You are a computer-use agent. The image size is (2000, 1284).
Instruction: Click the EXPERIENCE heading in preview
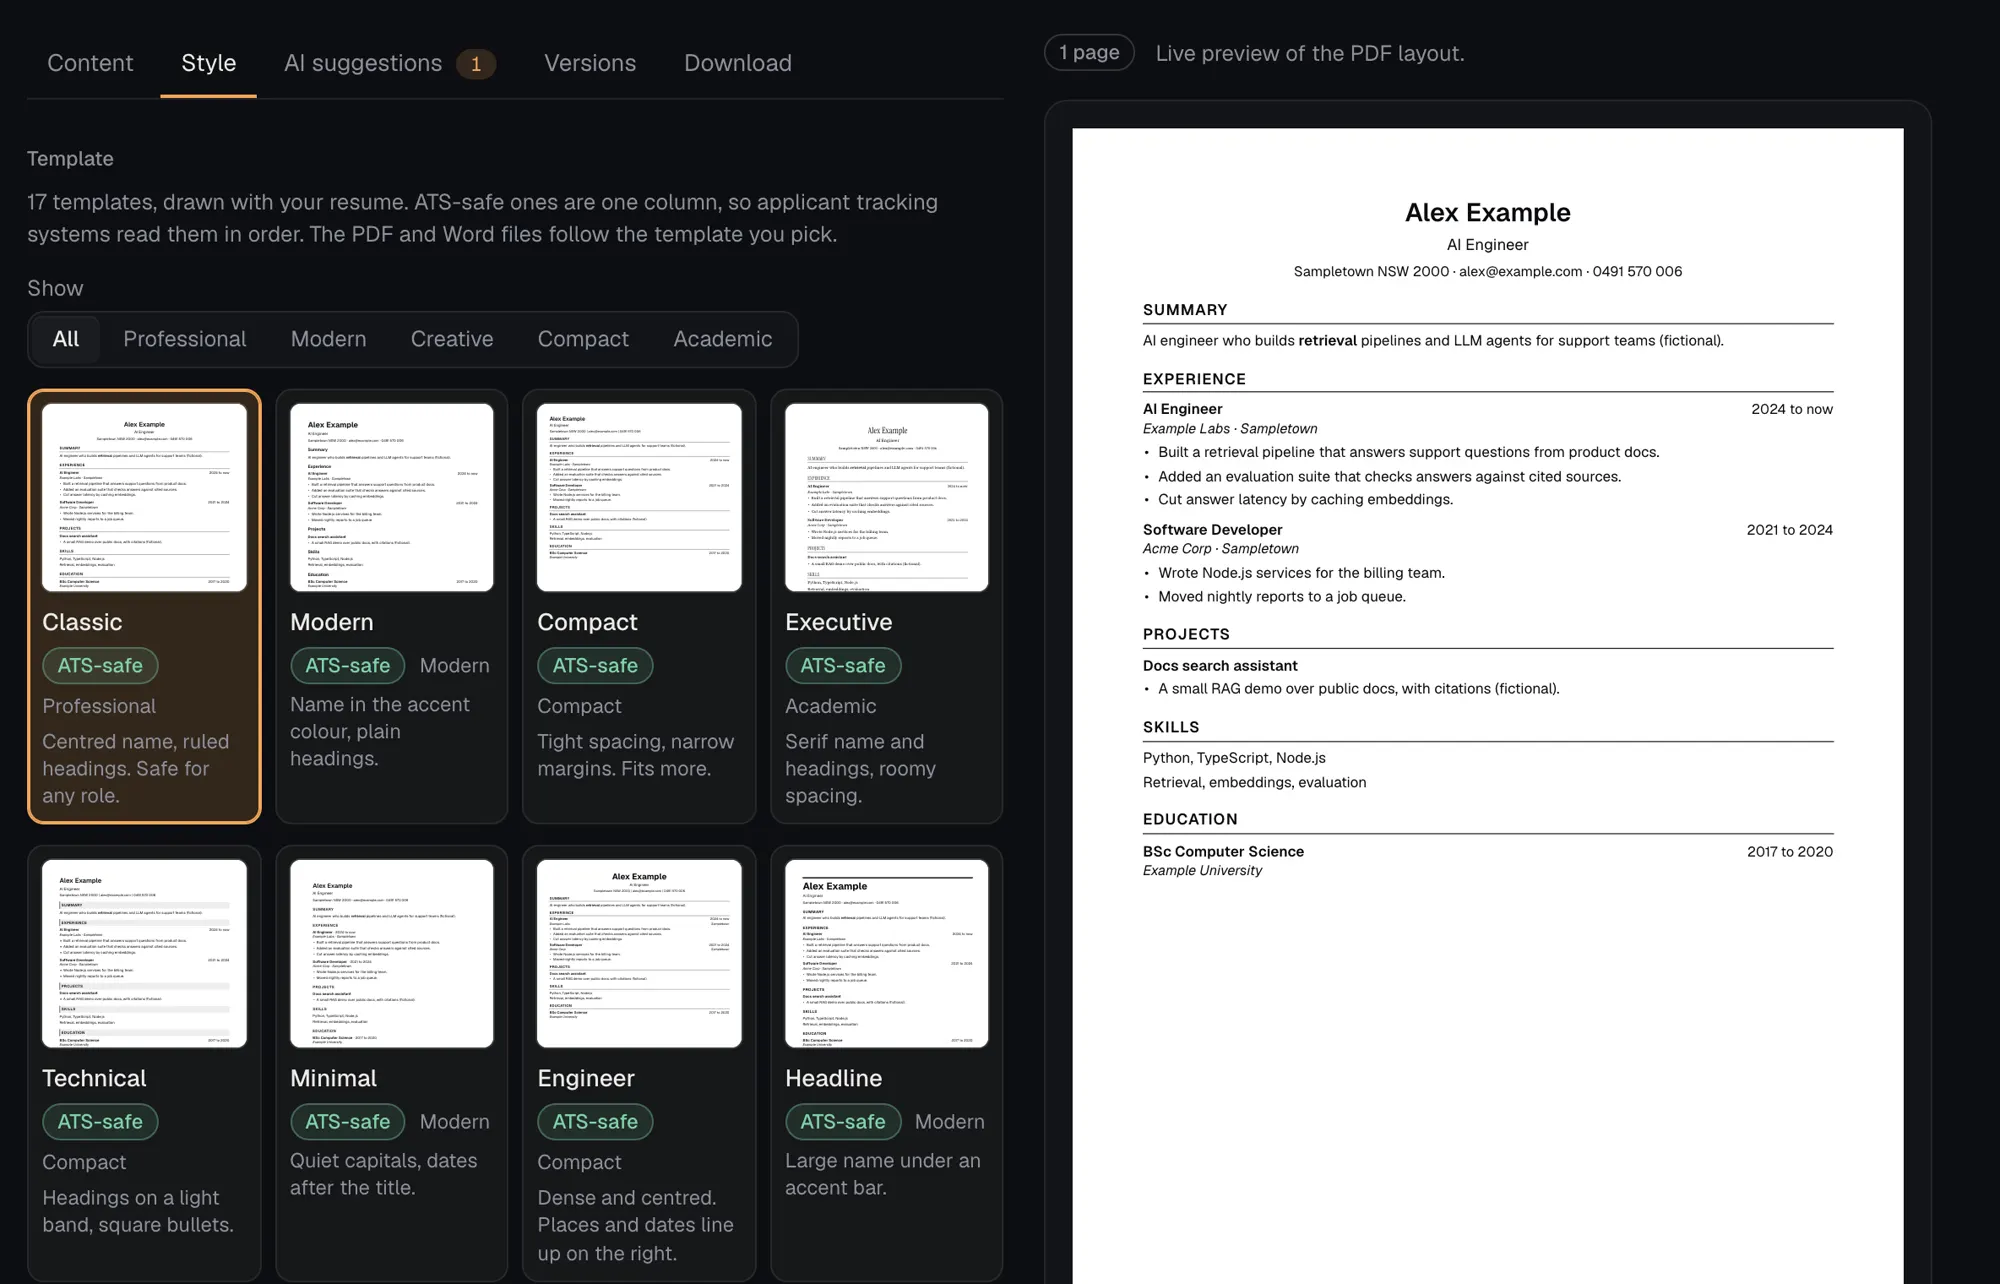[x=1194, y=379]
